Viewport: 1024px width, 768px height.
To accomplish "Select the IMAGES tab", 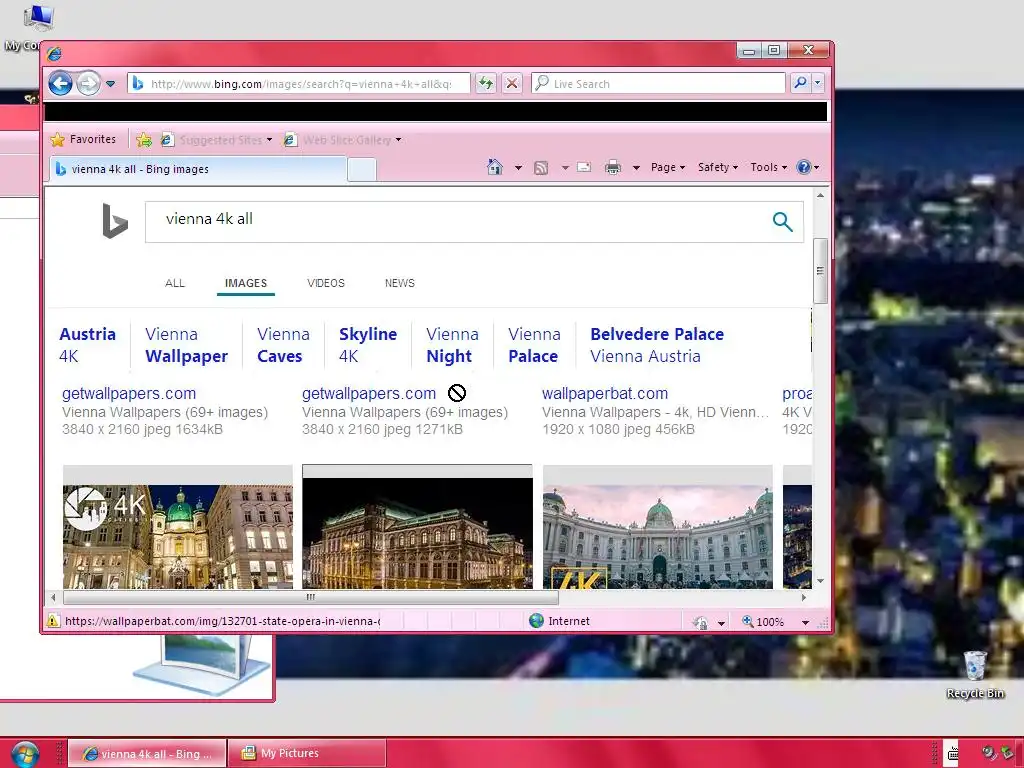I will (x=246, y=283).
